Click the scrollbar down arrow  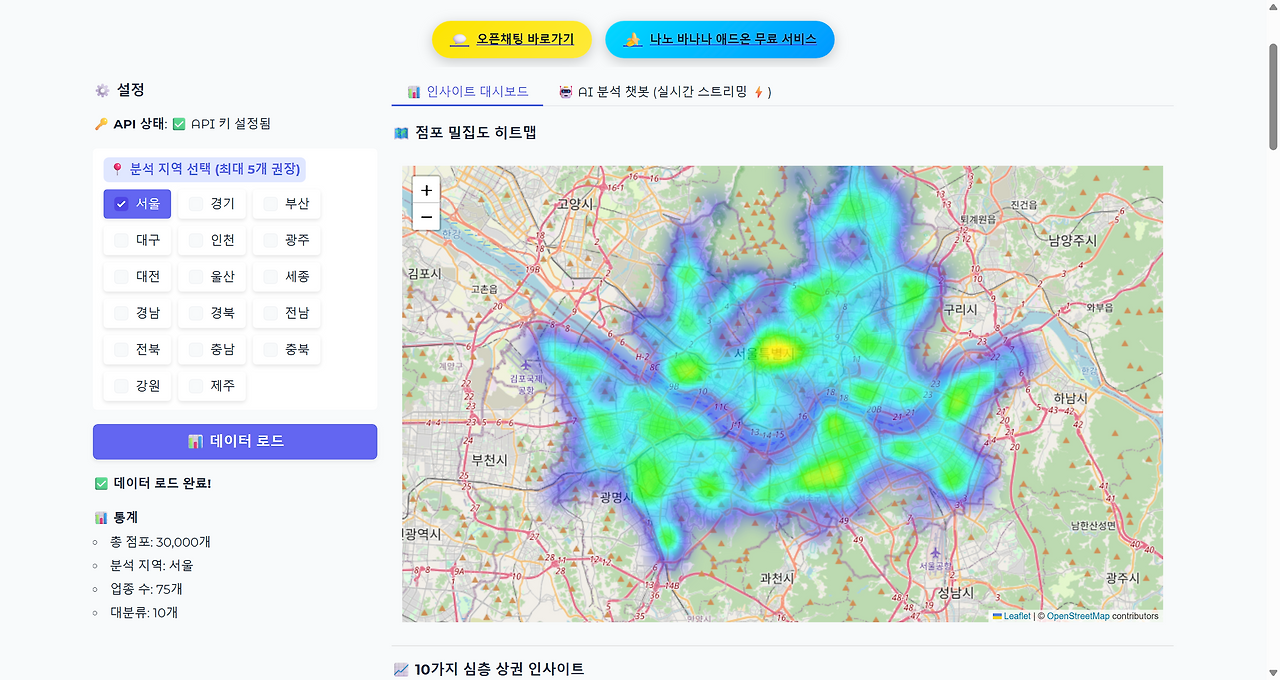coord(1273,672)
